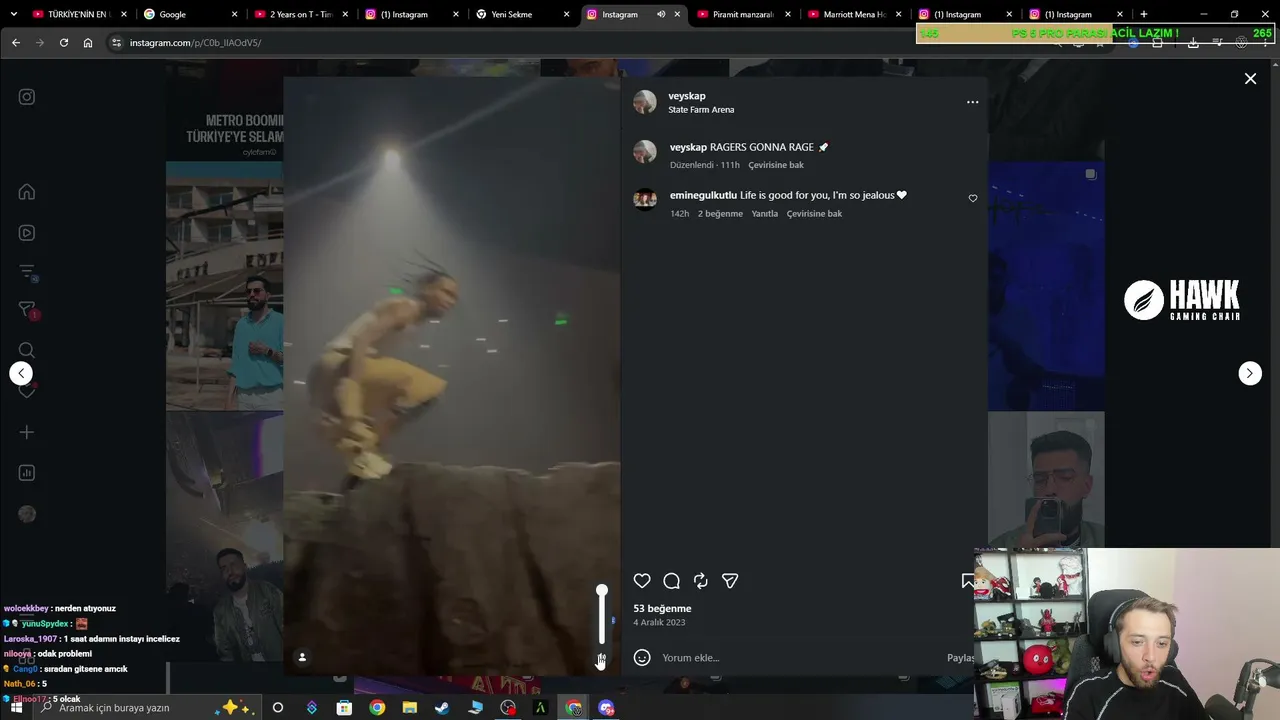Open the Windows Start menu
1280x720 pixels.
pos(15,708)
